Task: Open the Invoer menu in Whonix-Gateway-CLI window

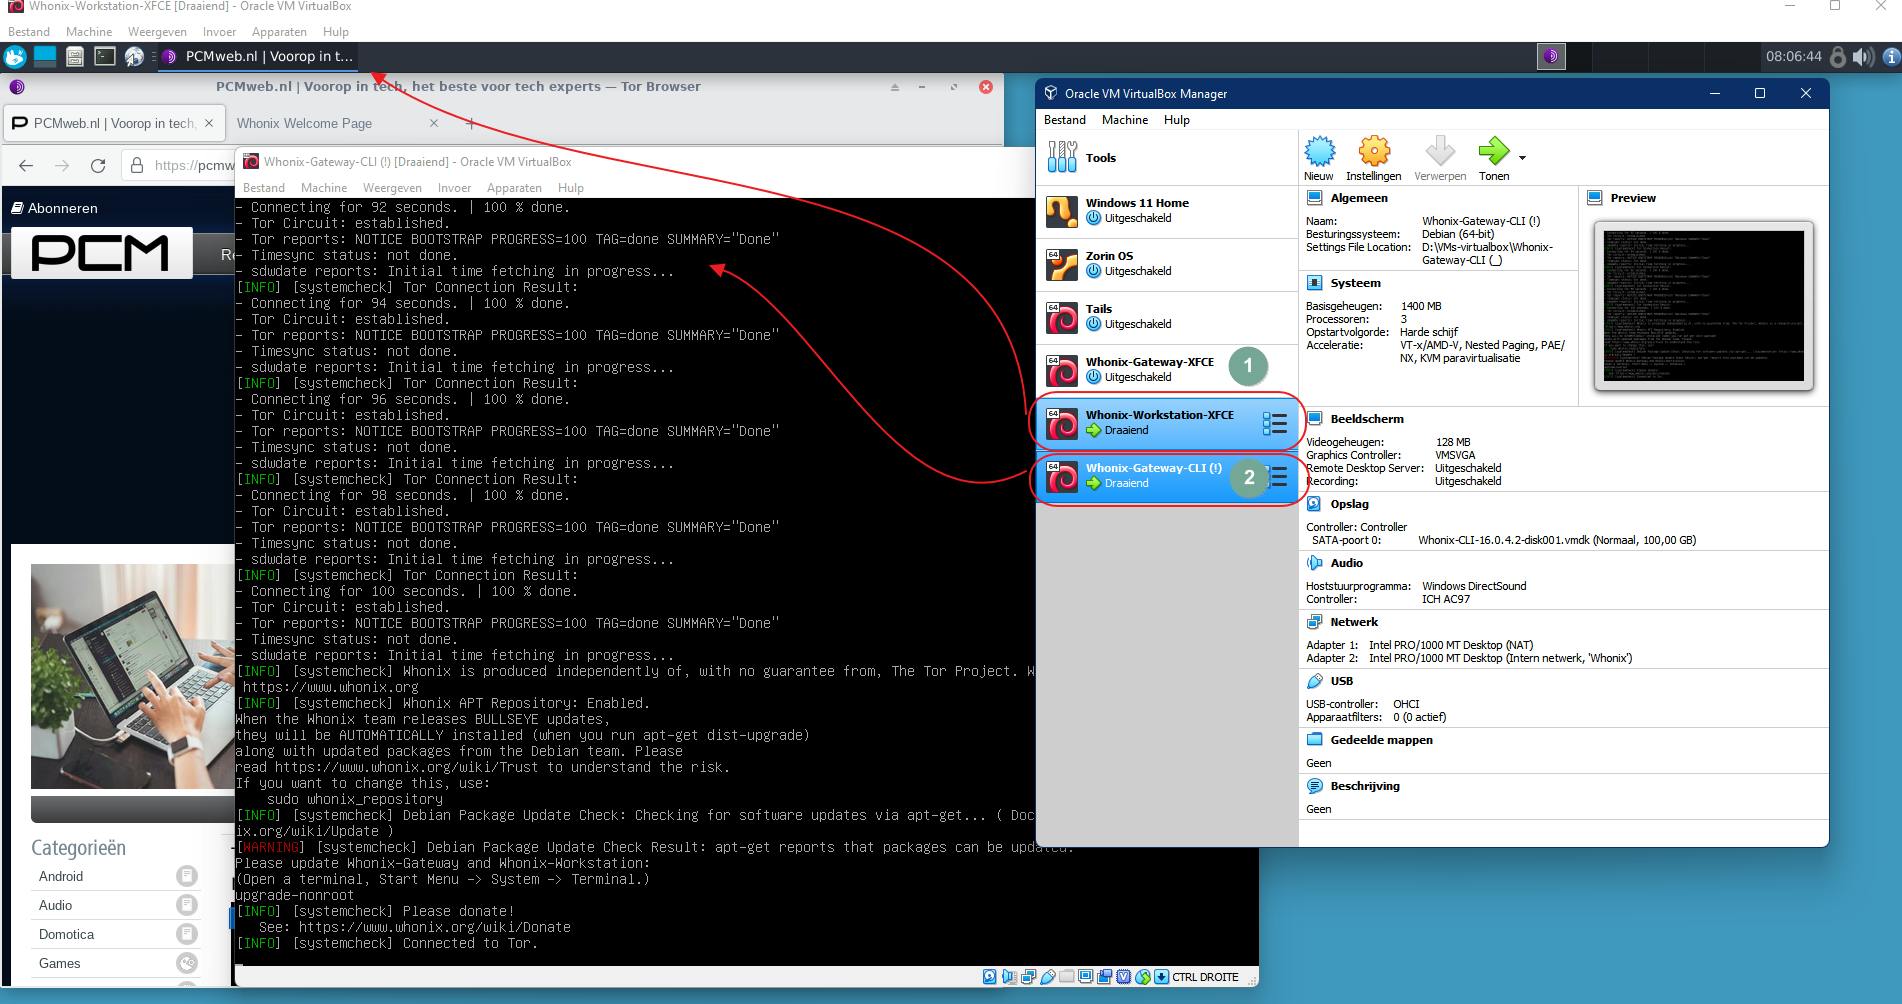Action: click(454, 188)
